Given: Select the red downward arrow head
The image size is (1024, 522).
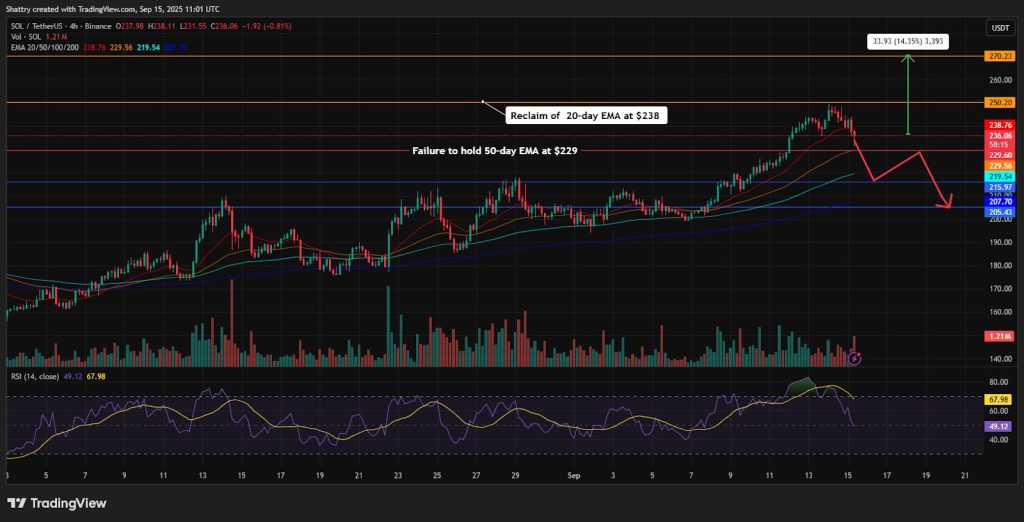Looking at the screenshot, I should 945,205.
